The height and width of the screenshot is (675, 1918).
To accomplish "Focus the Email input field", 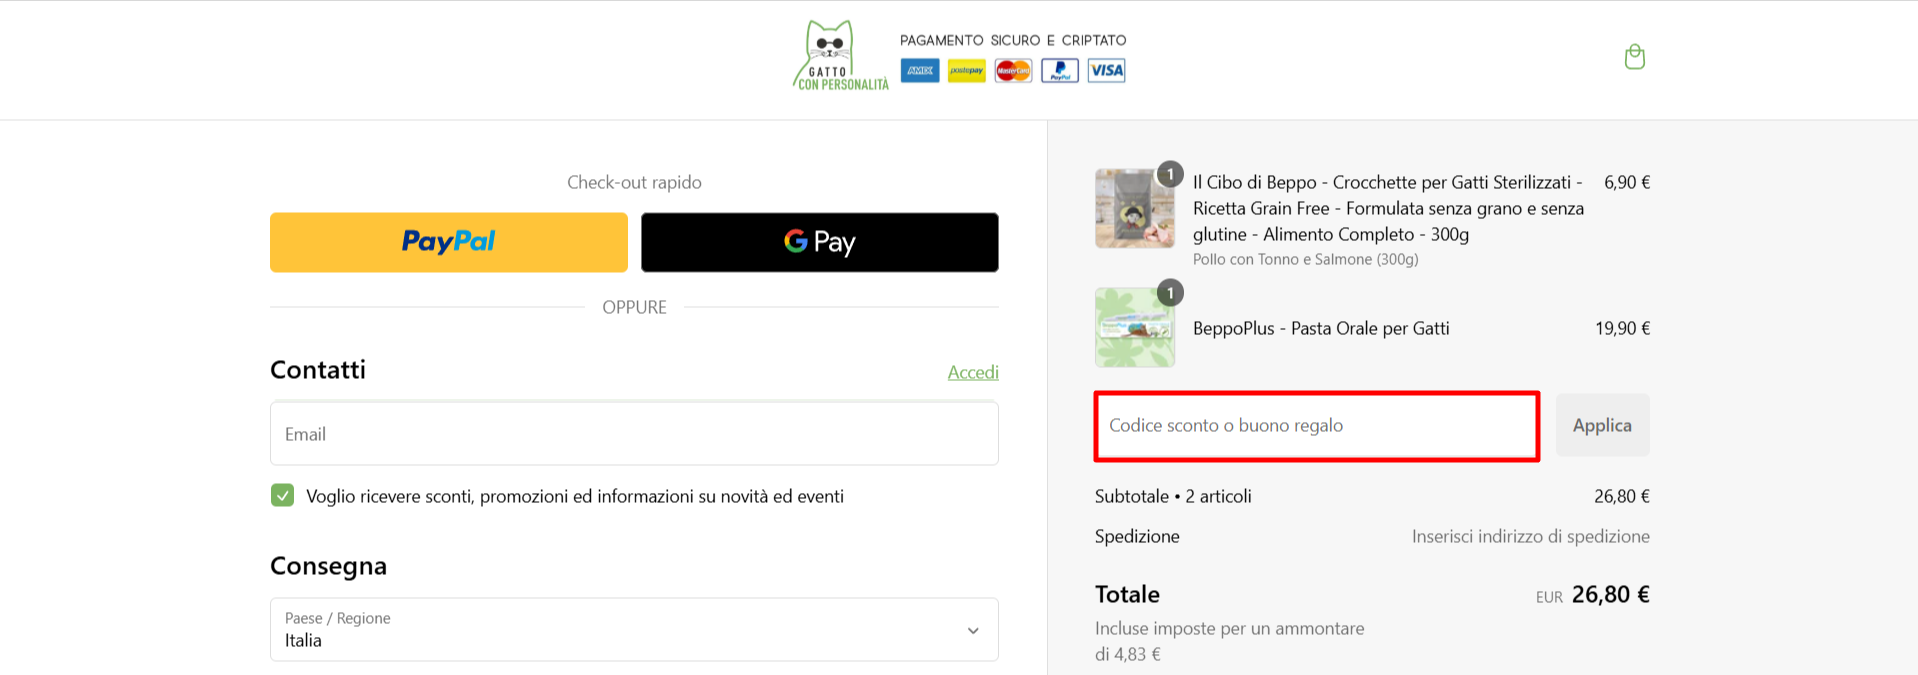I will pyautogui.click(x=634, y=434).
